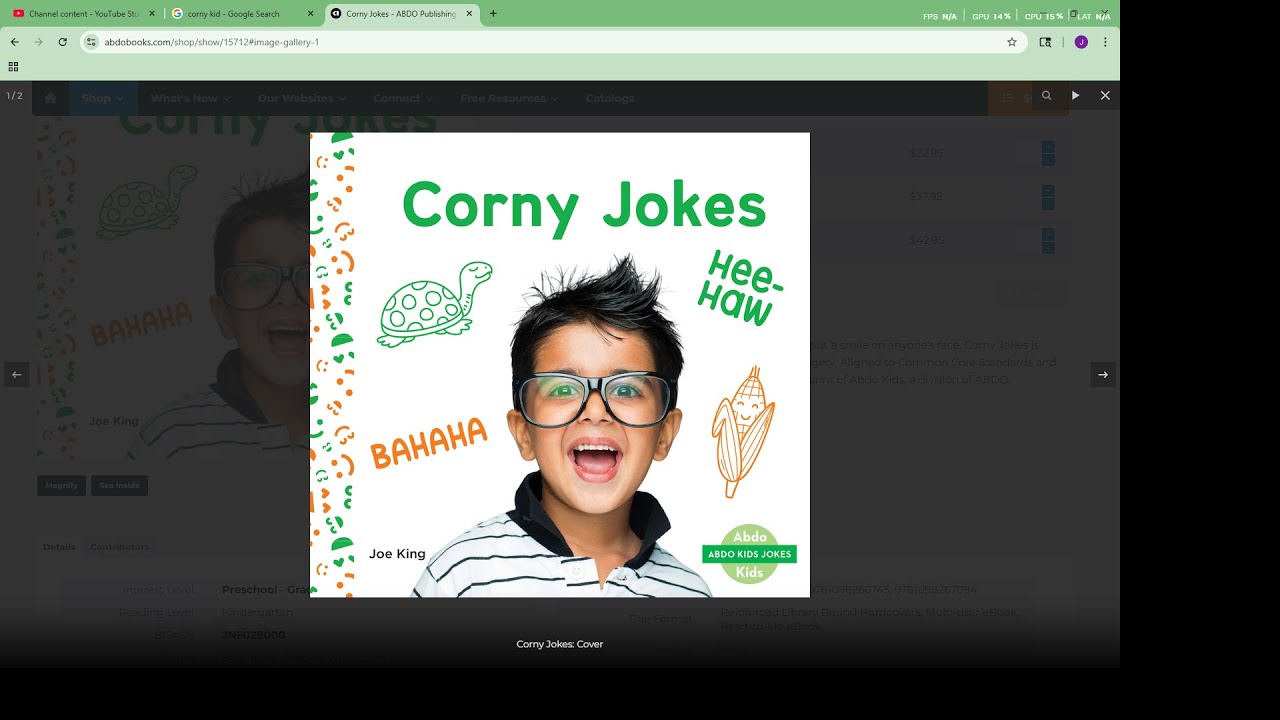Click the dimmed '$42.95' price
This screenshot has width=1280, height=720.
(926, 240)
